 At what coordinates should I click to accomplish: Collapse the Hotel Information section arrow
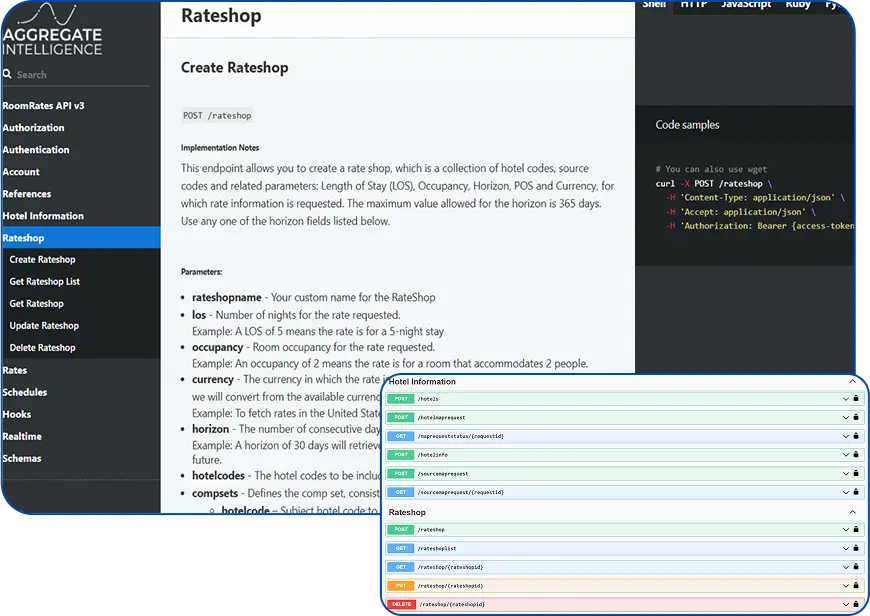coord(853,381)
